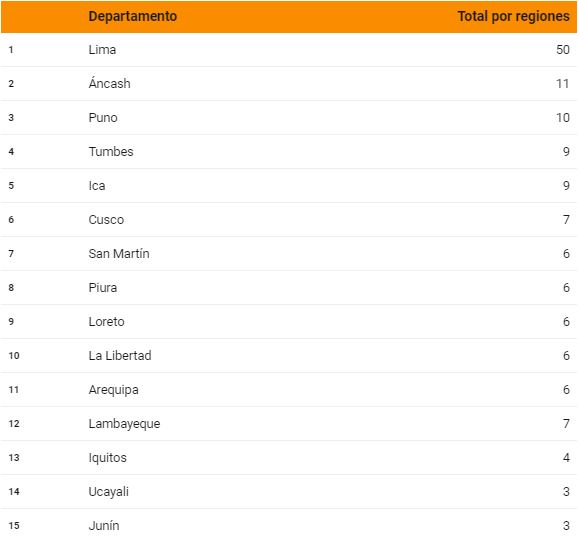Select Tumbes in the table

click(x=111, y=152)
